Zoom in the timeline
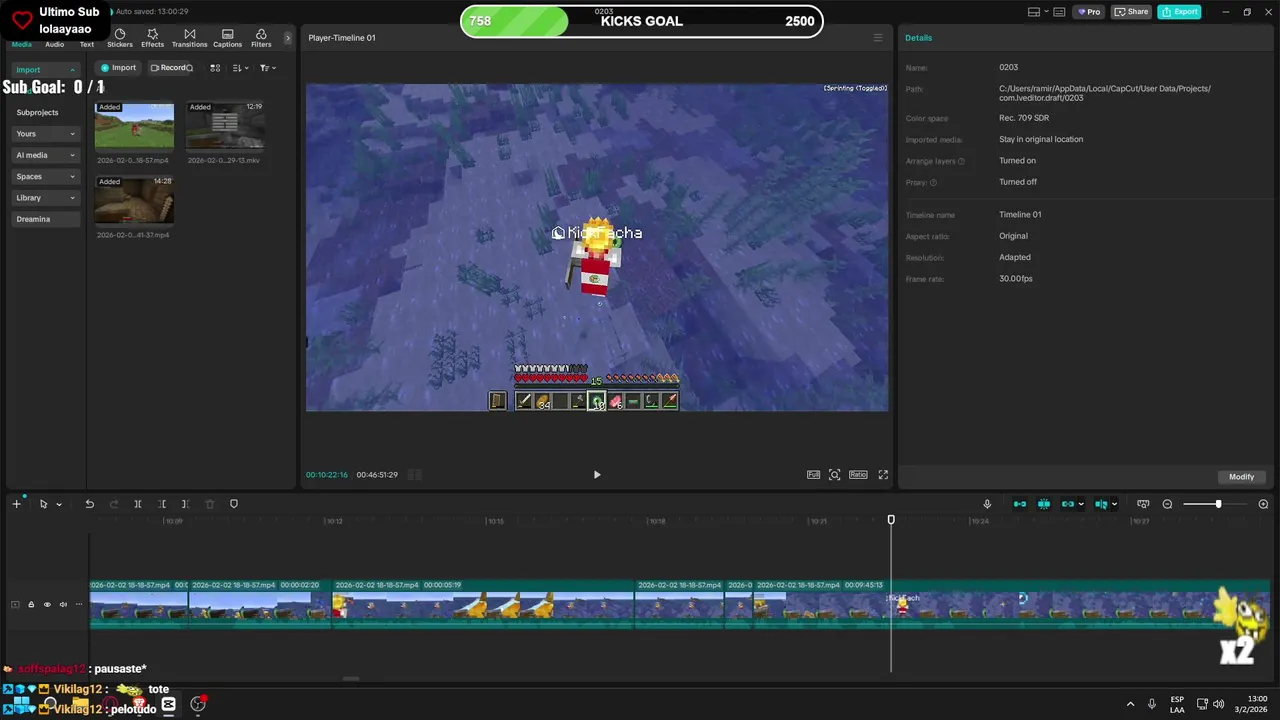Screen dimensions: 1280x720 tap(1263, 504)
